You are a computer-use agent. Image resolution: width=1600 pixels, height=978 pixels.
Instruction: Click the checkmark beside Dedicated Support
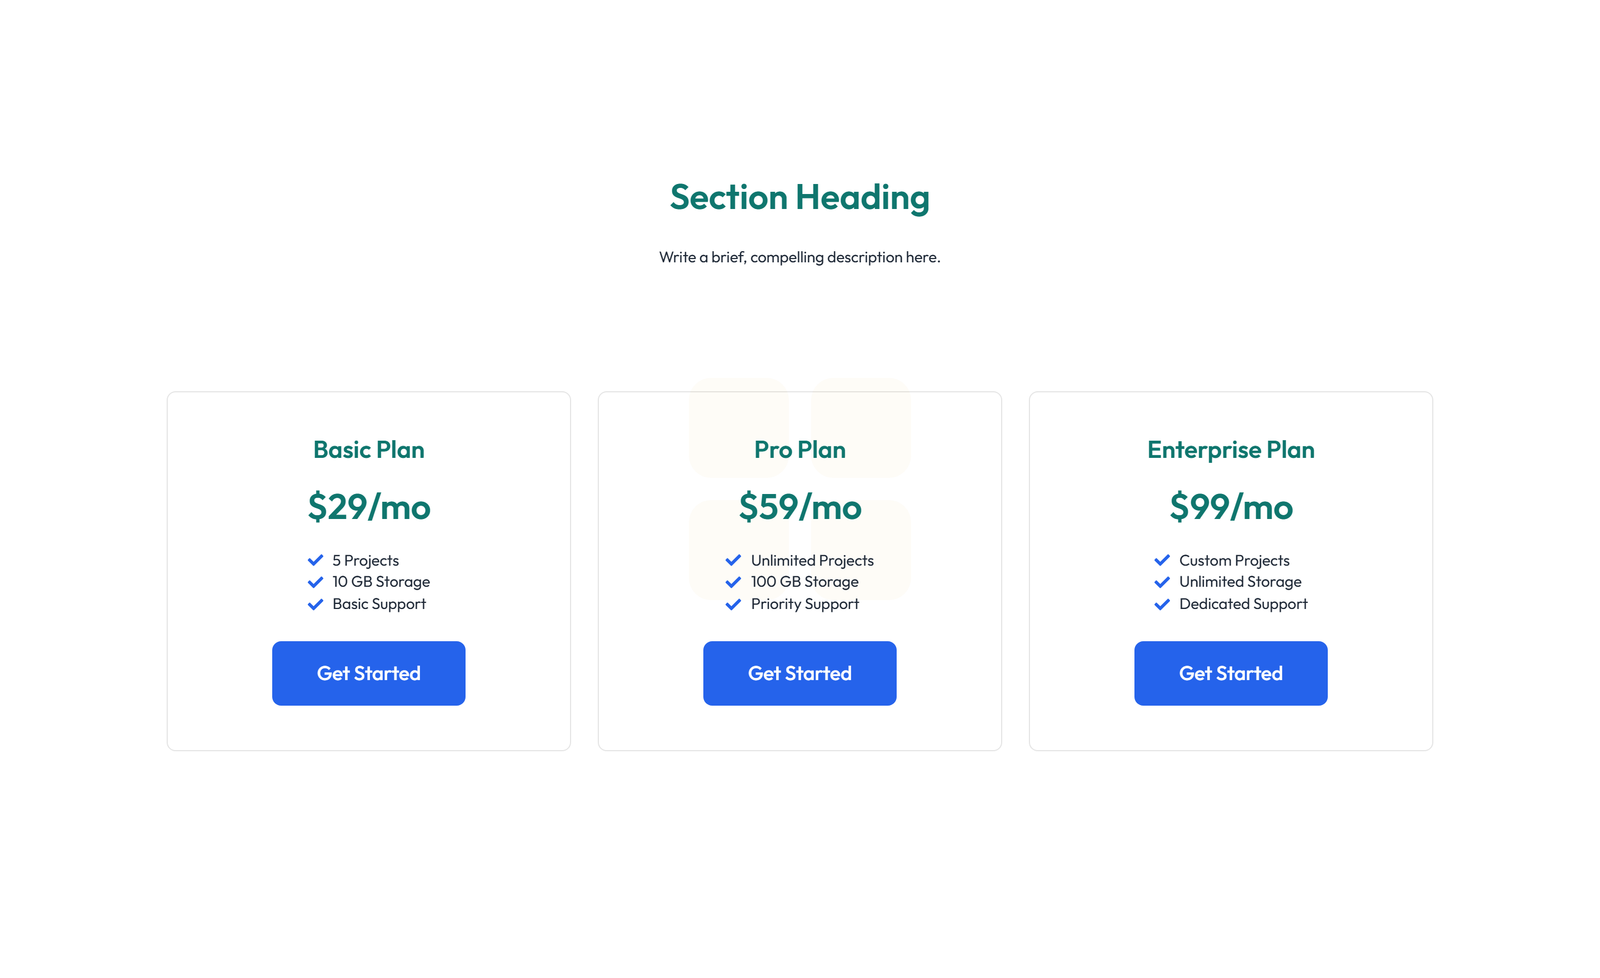click(x=1162, y=604)
